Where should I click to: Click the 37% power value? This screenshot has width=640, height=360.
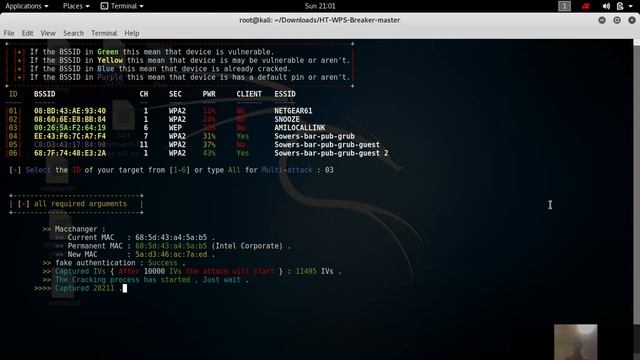209,145
